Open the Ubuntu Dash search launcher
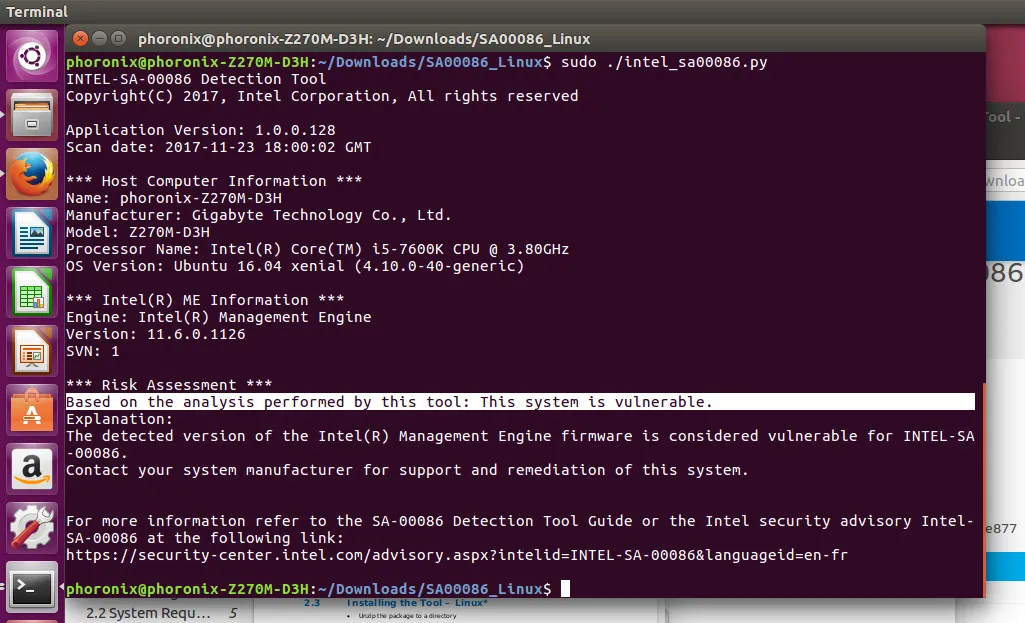This screenshot has height=623, width=1025. coord(32,55)
